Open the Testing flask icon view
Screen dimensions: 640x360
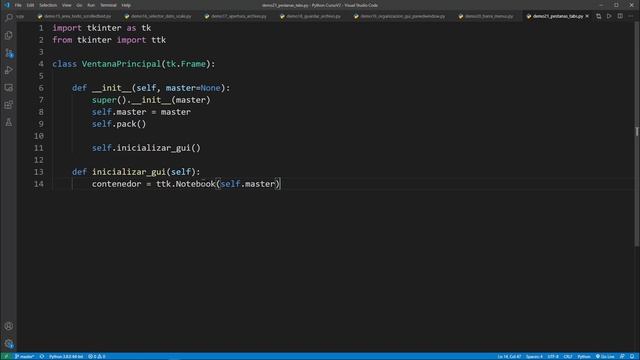click(9, 122)
